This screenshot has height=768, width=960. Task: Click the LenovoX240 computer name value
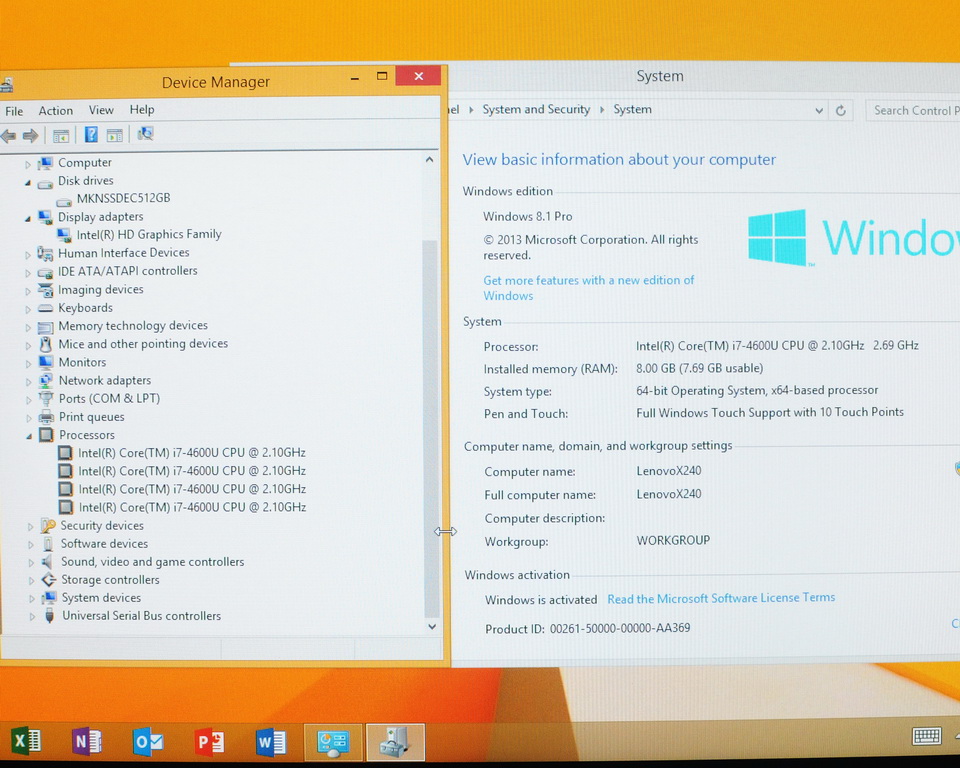(669, 470)
